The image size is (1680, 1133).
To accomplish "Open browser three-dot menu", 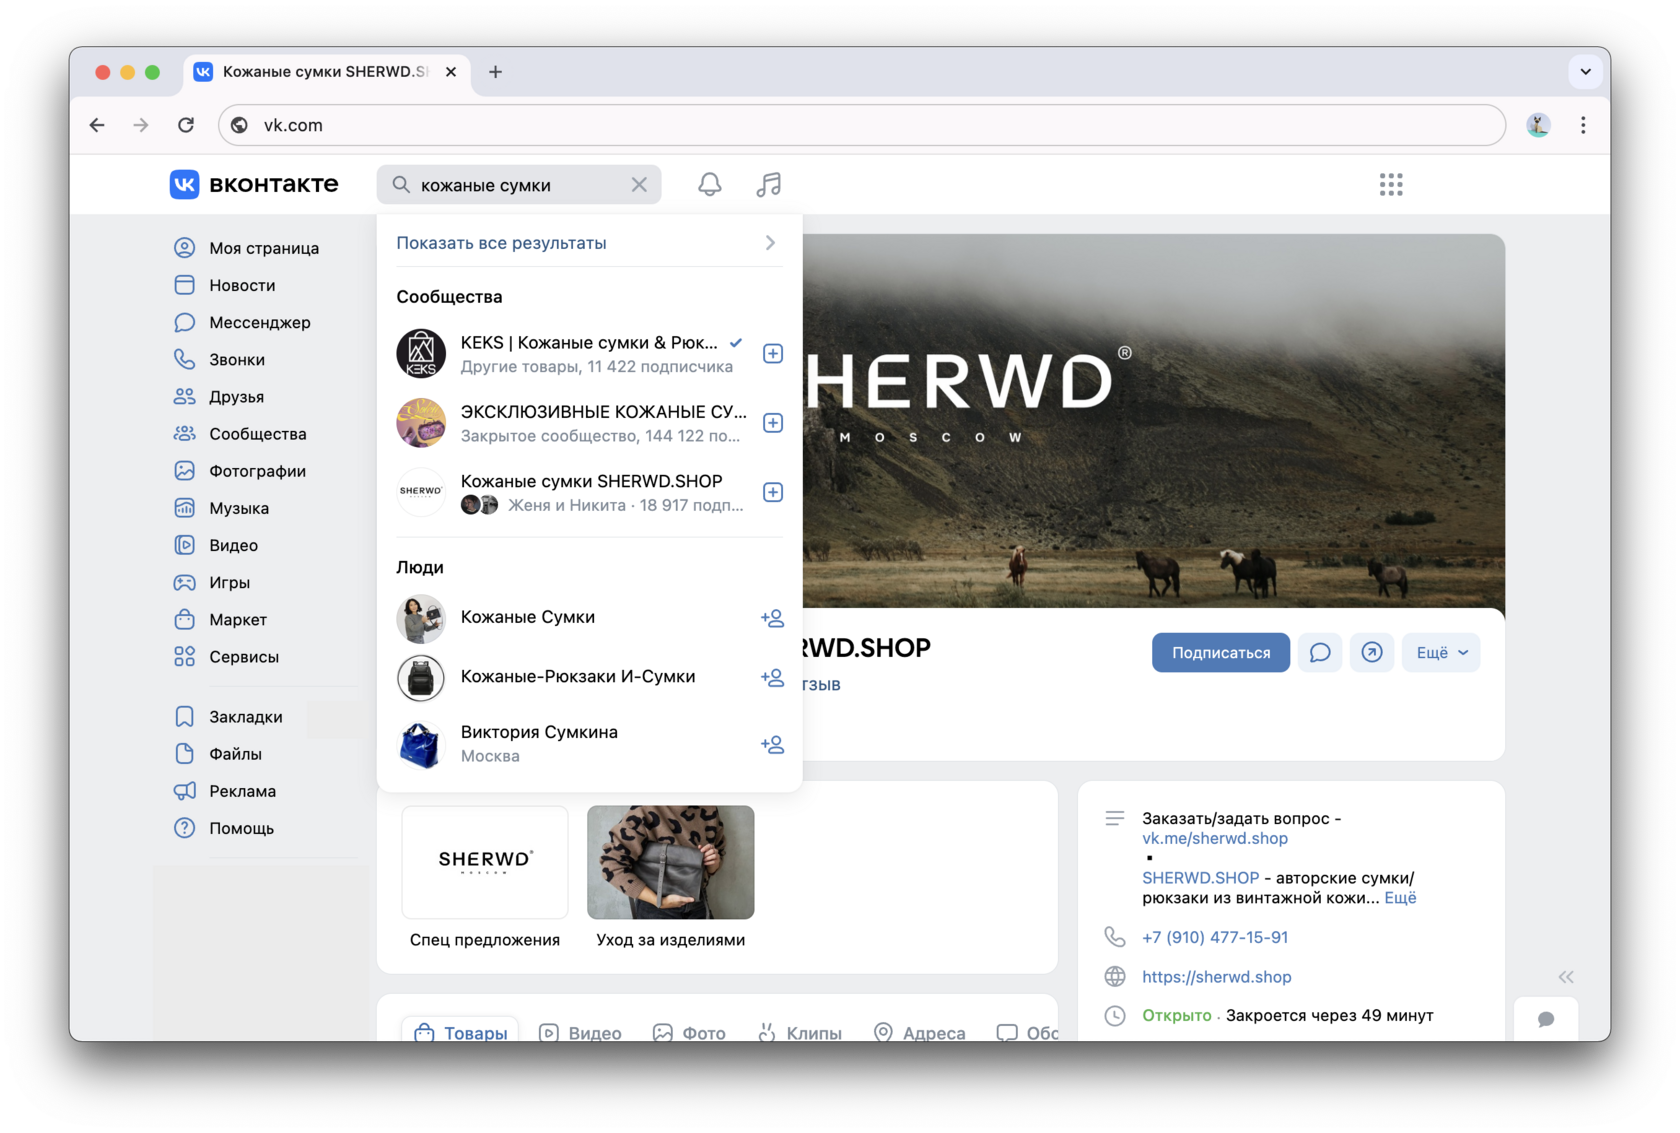I will point(1582,125).
